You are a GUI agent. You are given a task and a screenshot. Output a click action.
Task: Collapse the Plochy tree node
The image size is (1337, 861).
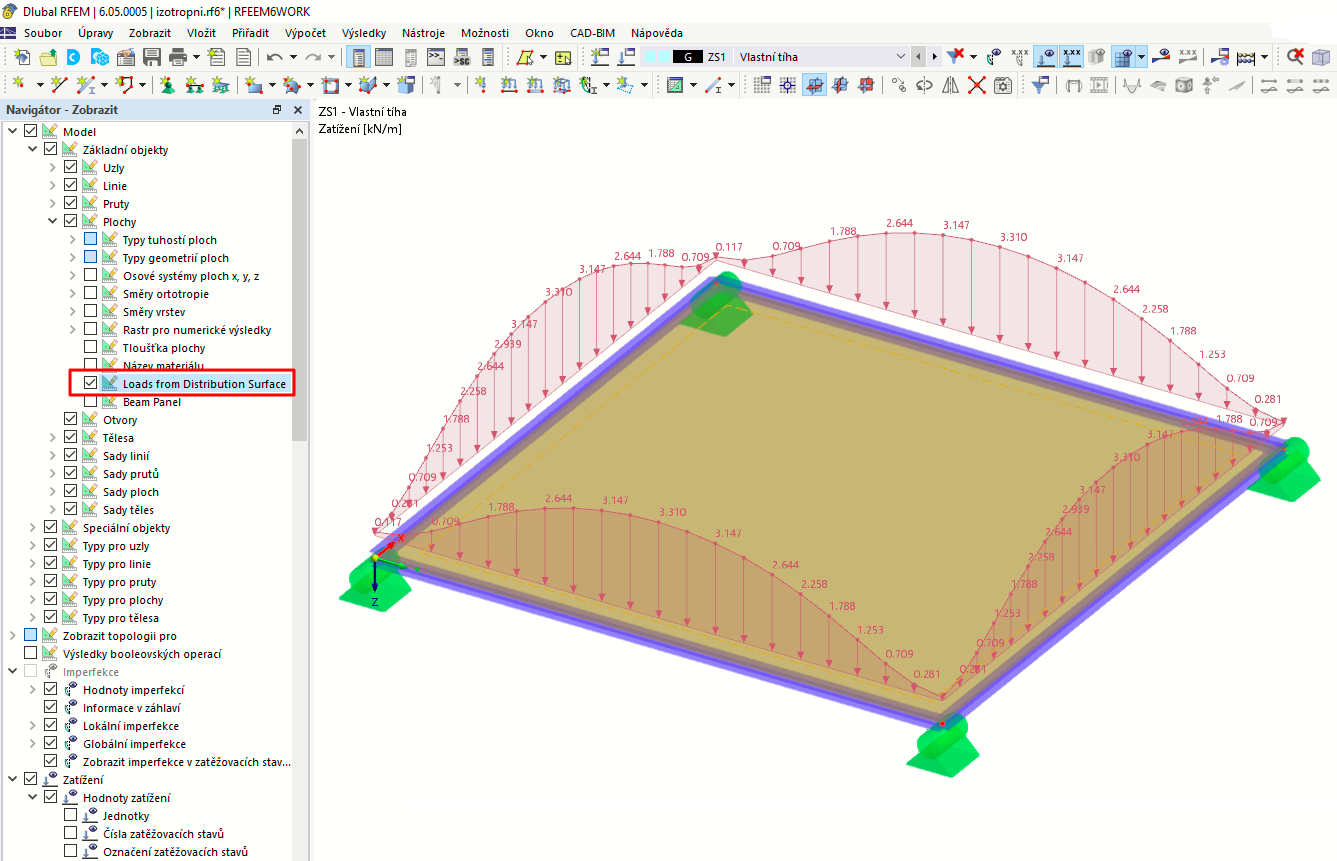[x=53, y=221]
